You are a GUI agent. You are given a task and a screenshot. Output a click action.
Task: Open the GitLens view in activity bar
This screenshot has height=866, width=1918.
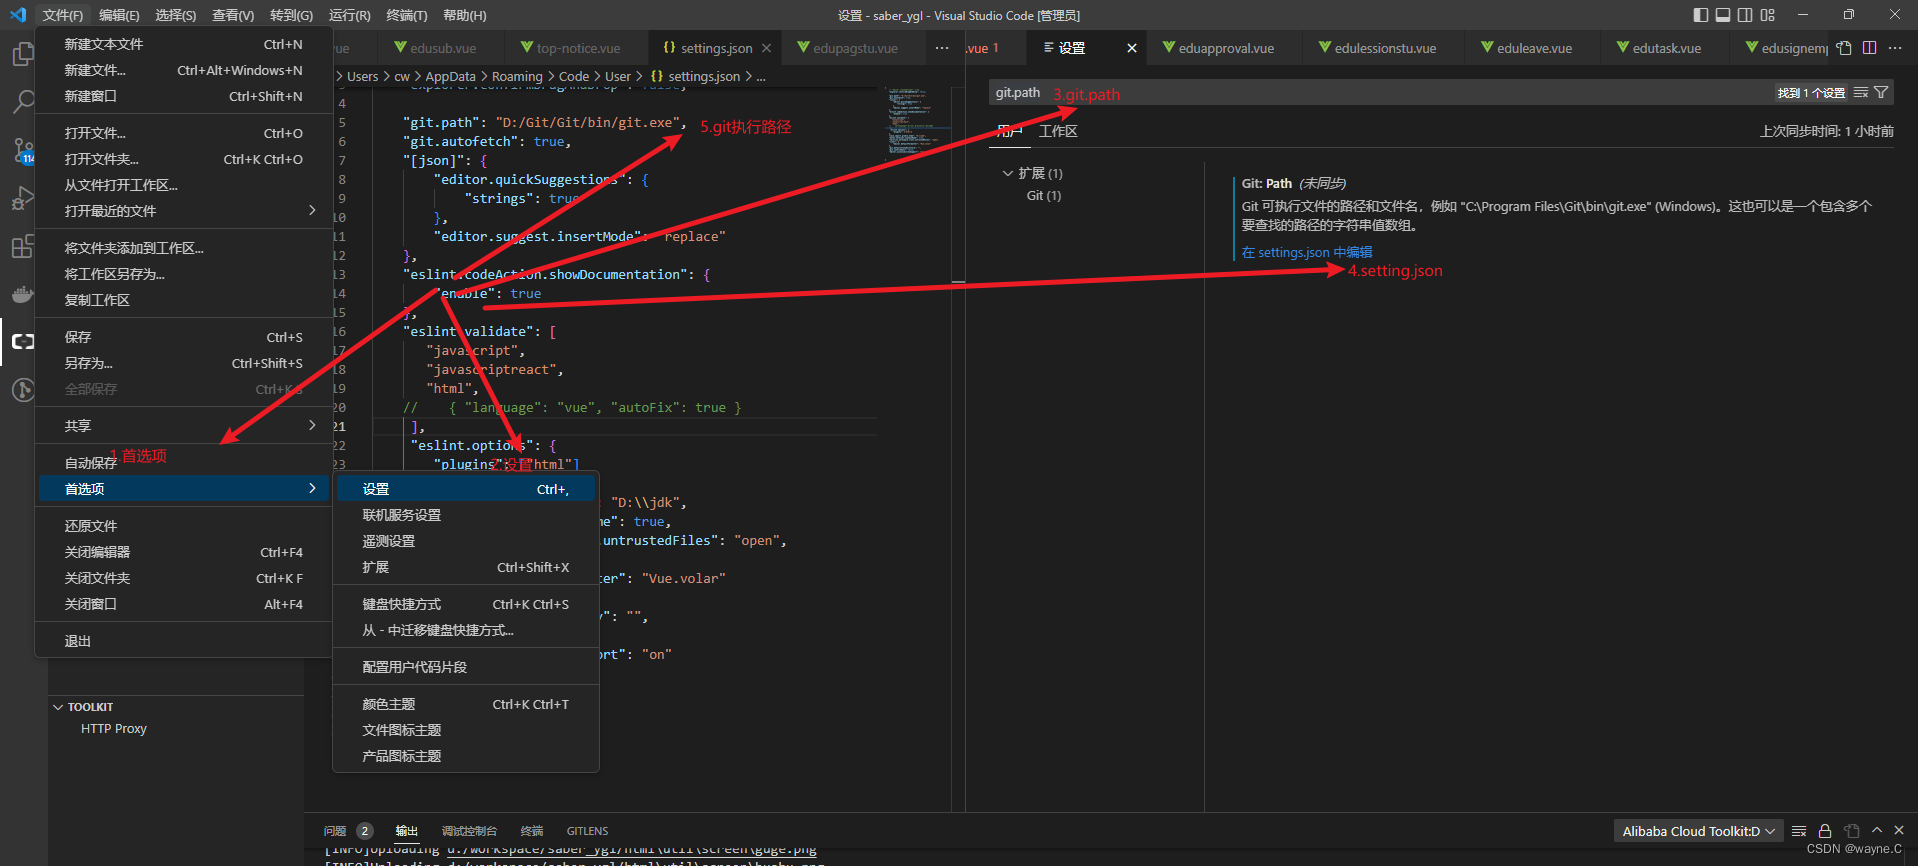pyautogui.click(x=23, y=390)
